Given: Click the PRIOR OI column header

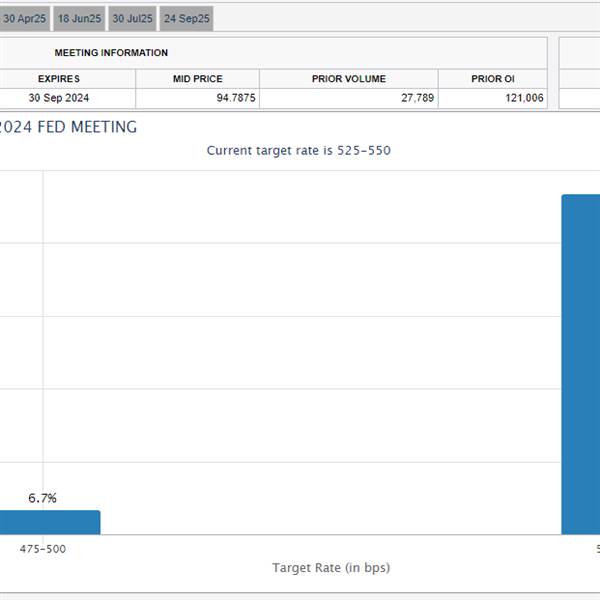Looking at the screenshot, I should (493, 79).
